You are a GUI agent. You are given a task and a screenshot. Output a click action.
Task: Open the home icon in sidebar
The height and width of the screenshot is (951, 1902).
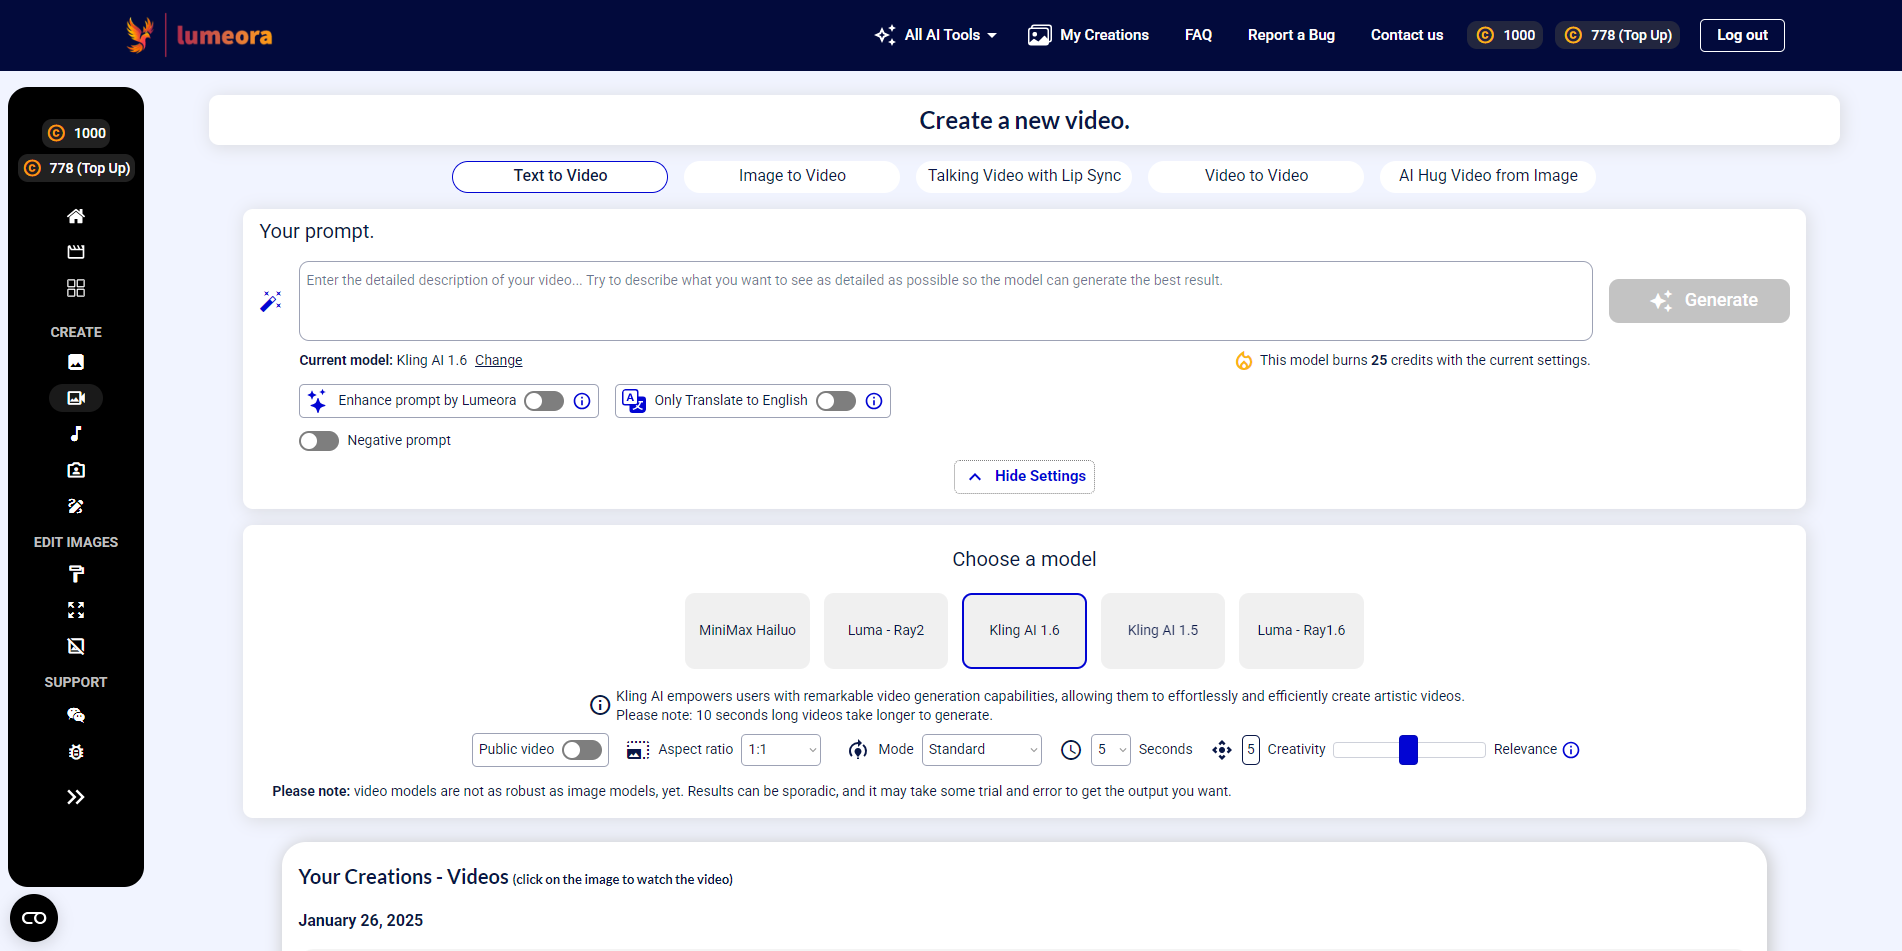[x=76, y=216]
